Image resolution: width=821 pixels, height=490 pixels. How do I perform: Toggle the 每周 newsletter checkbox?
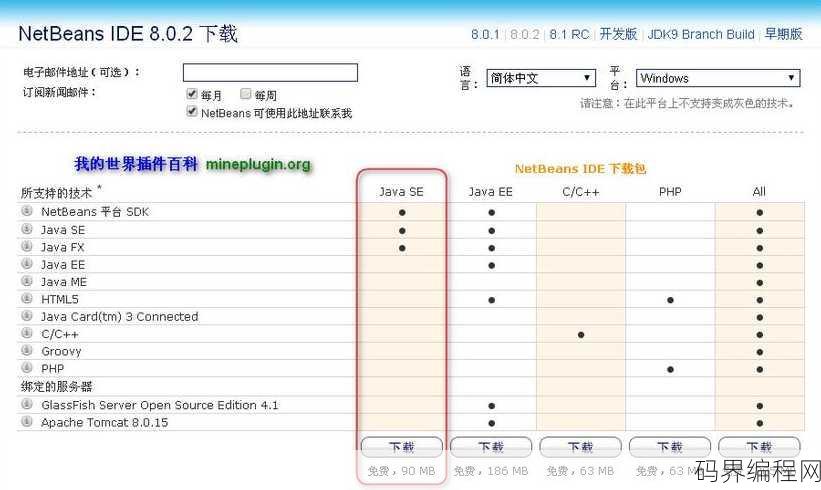246,94
